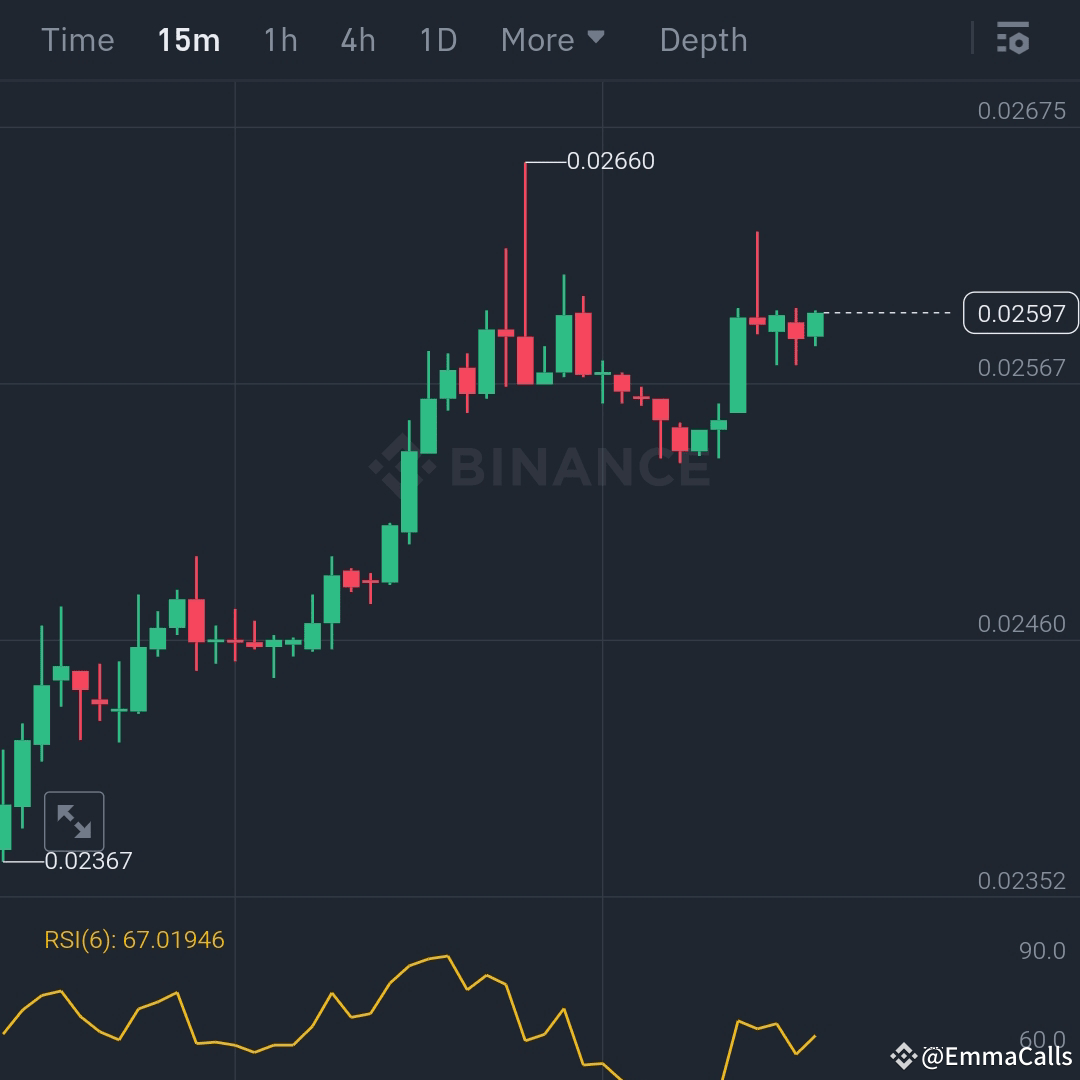This screenshot has width=1080, height=1080.
Task: Click the low marker 0.02367
Action: coord(88,861)
